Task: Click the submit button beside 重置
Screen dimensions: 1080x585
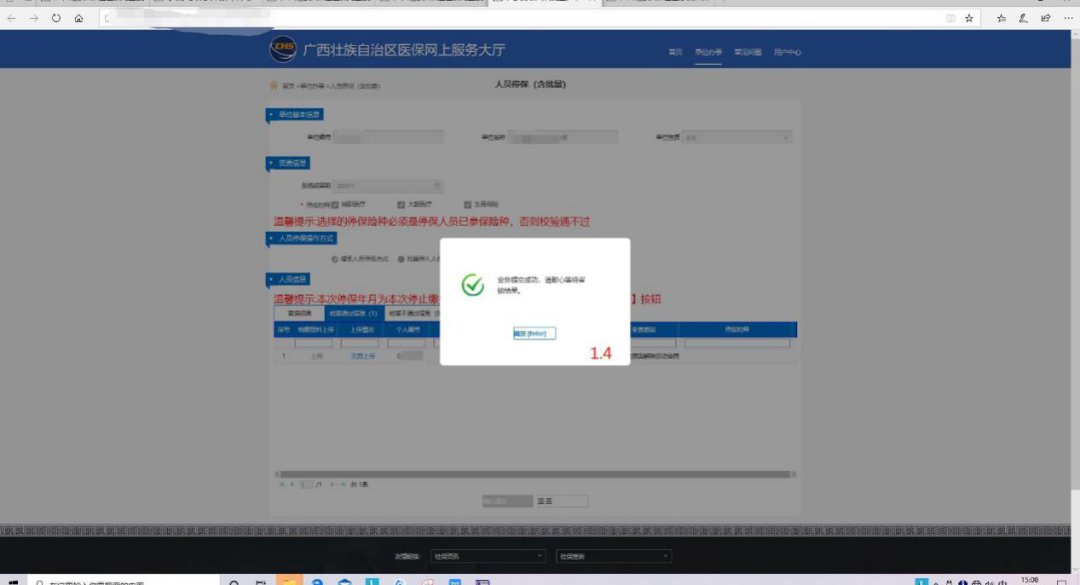Action: (x=508, y=501)
